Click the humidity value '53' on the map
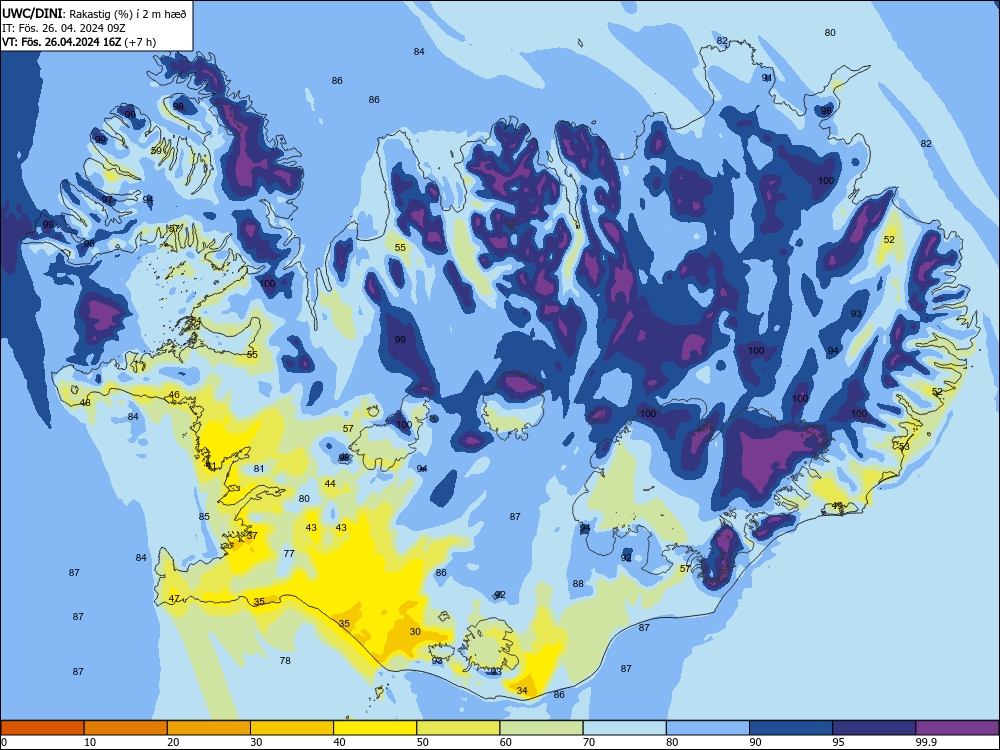This screenshot has height=750, width=1000. click(904, 446)
